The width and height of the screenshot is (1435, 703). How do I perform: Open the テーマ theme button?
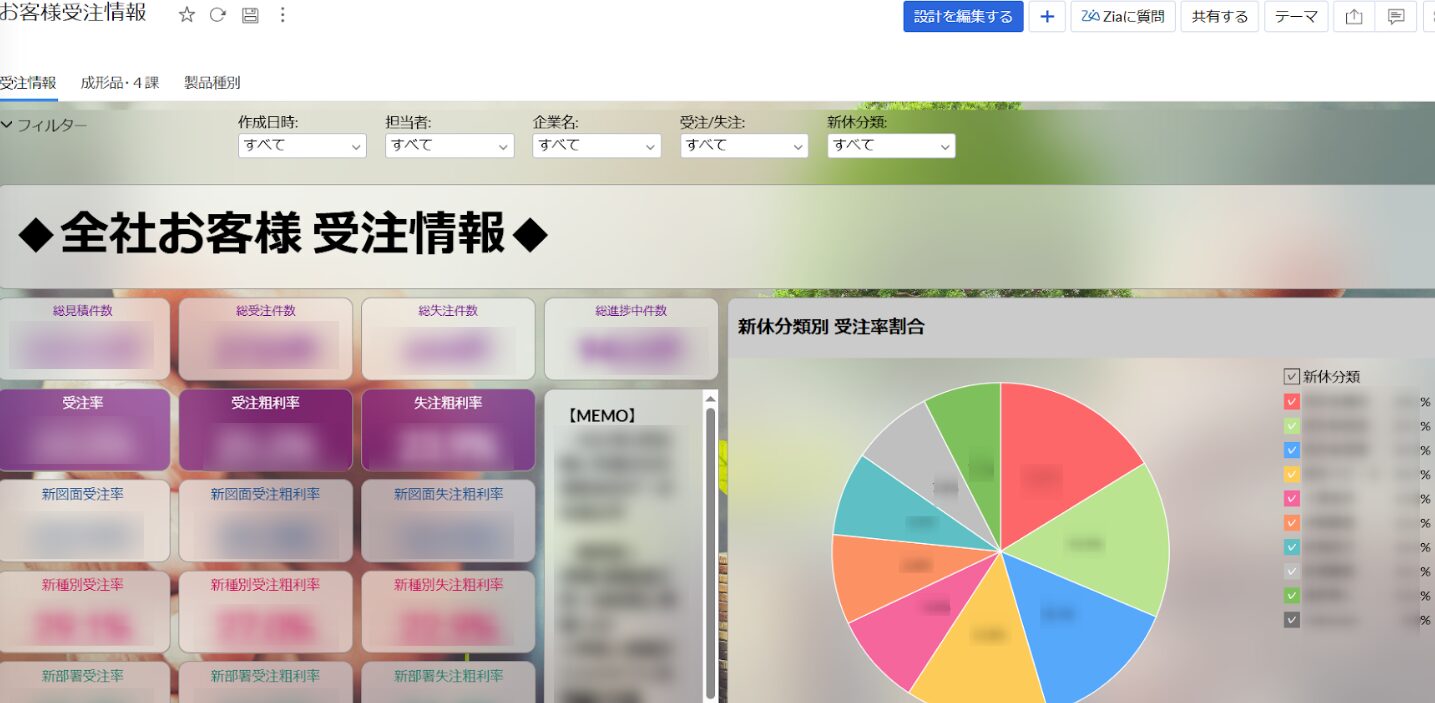pyautogui.click(x=1296, y=17)
